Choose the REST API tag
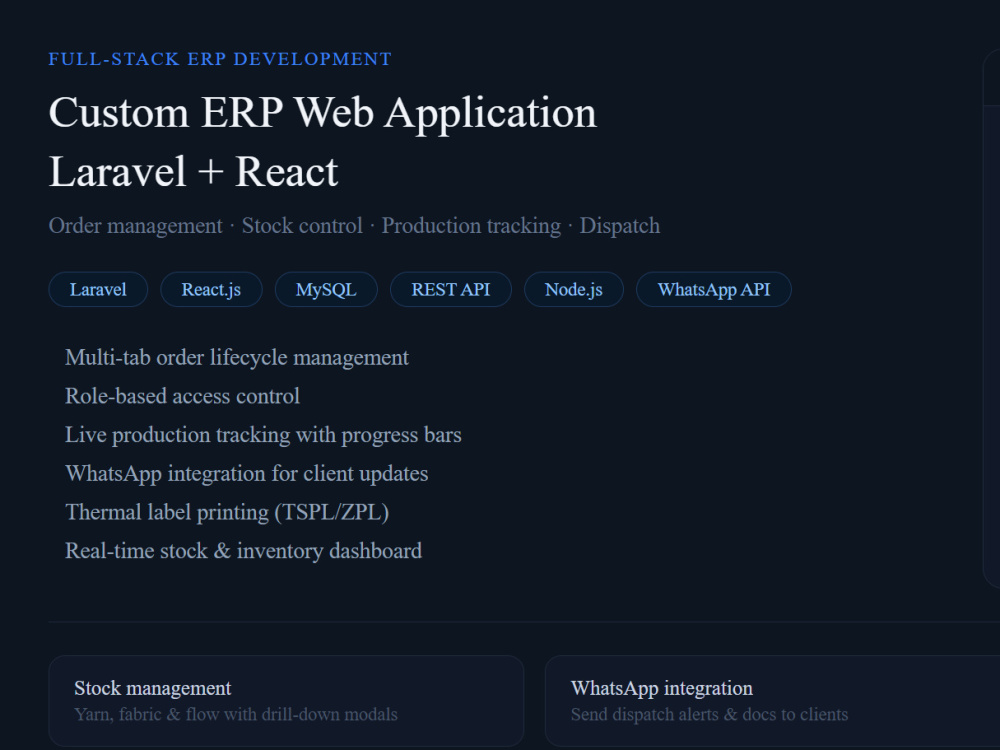1000x750 pixels. click(x=450, y=290)
